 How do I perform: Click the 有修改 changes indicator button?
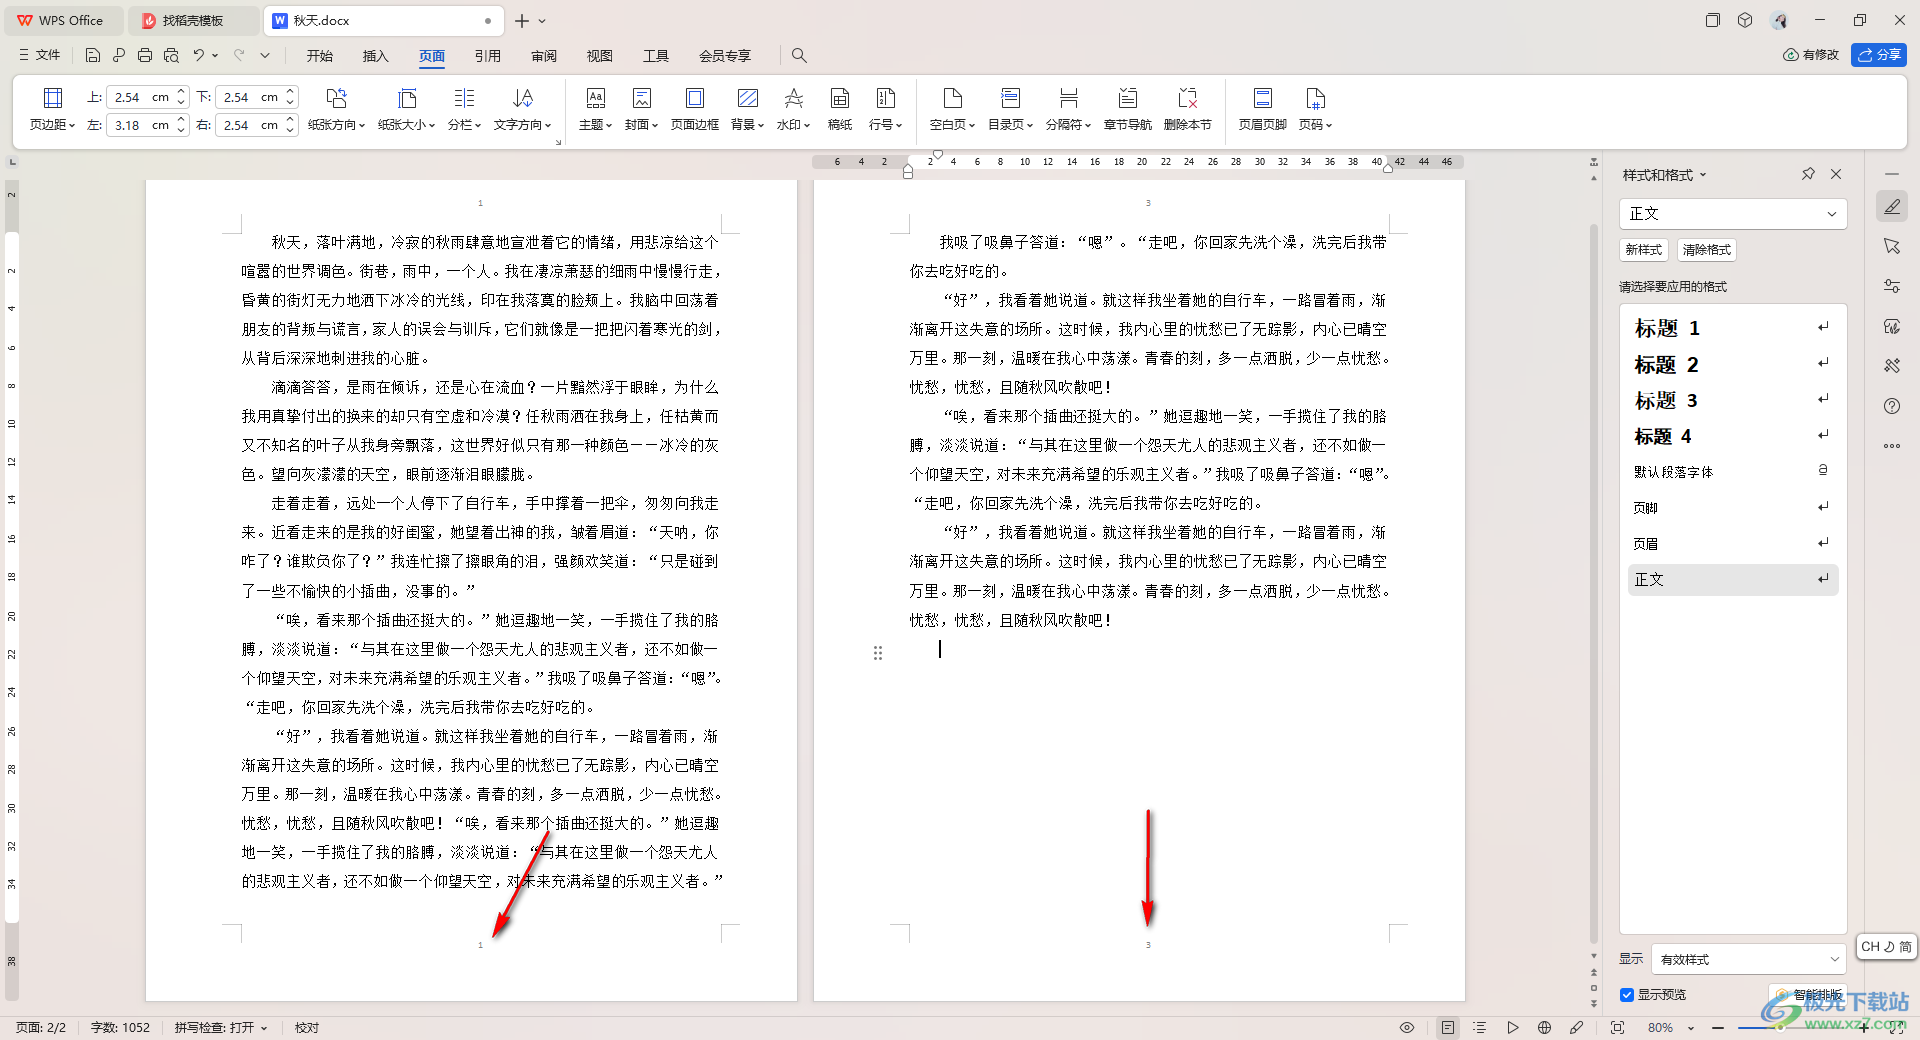tap(1811, 55)
